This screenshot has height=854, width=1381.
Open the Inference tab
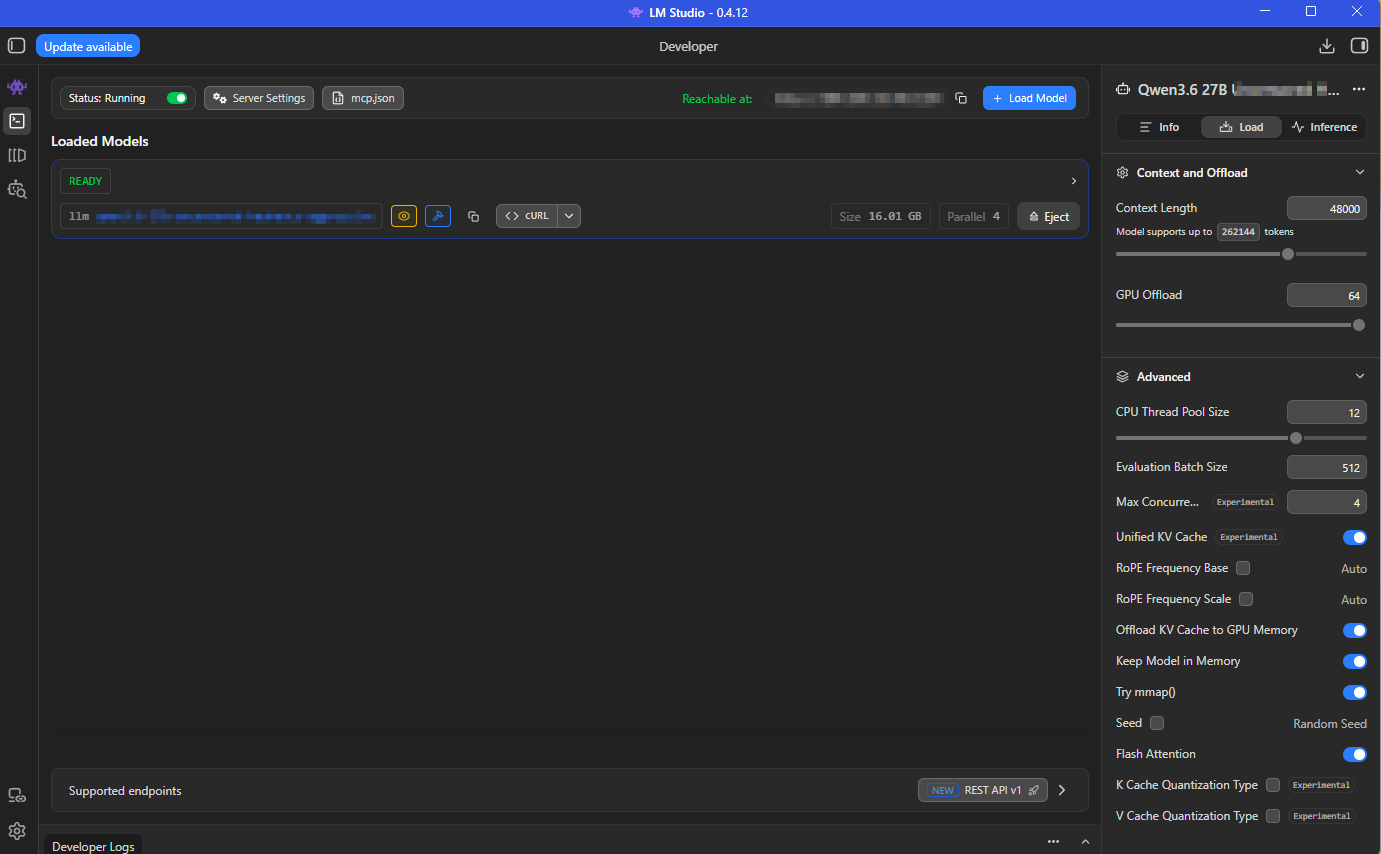[x=1324, y=127]
